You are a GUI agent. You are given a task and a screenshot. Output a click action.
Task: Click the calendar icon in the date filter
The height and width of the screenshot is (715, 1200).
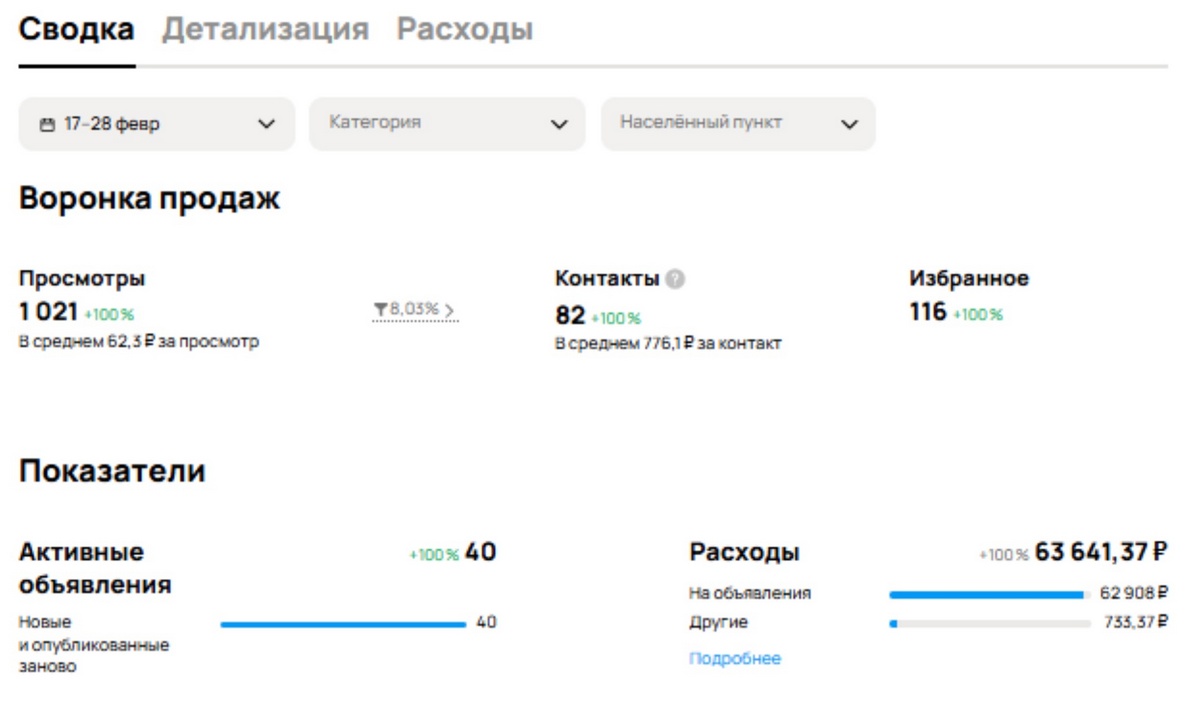(x=47, y=125)
